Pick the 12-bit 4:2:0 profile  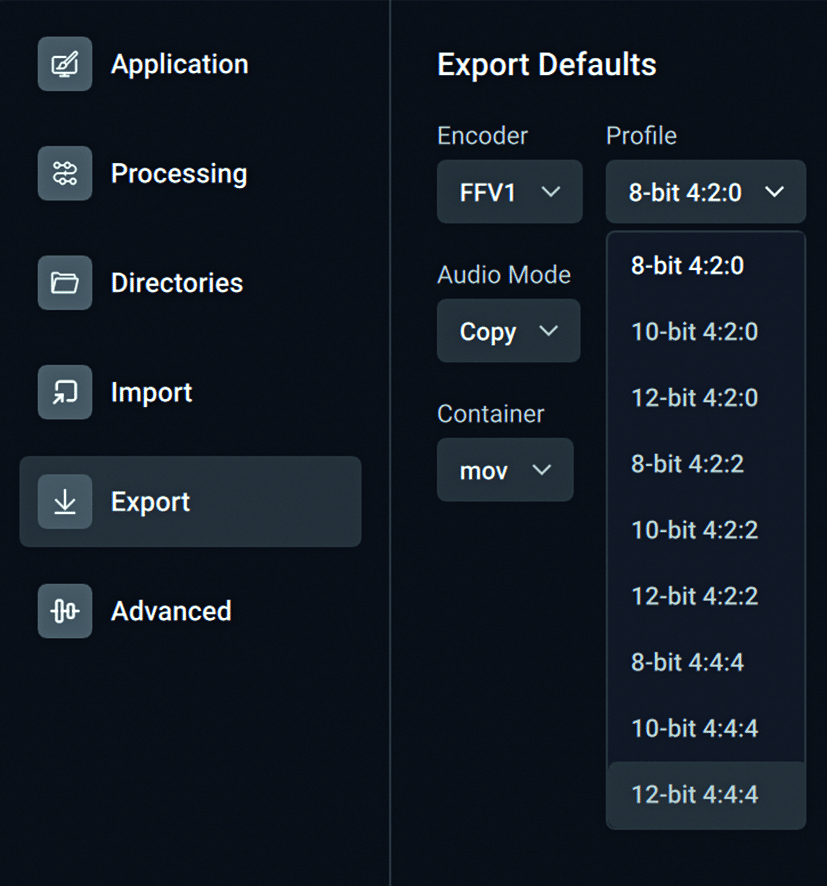694,398
